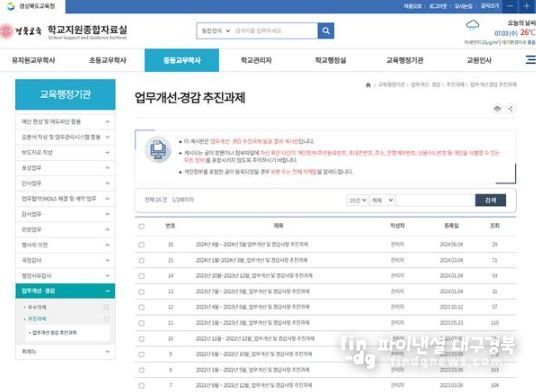Expand the 민원업무 sidebar section
This screenshot has width=536, height=392.
pyautogui.click(x=65, y=229)
